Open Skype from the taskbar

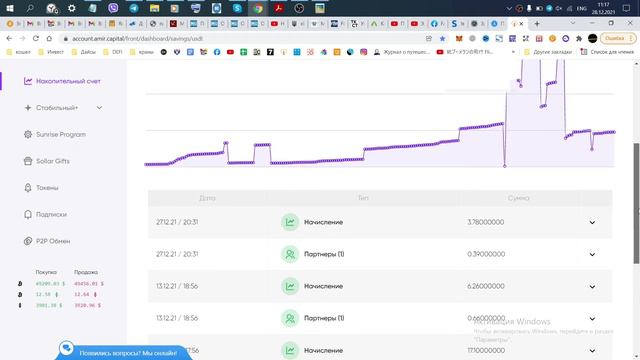coord(237,8)
